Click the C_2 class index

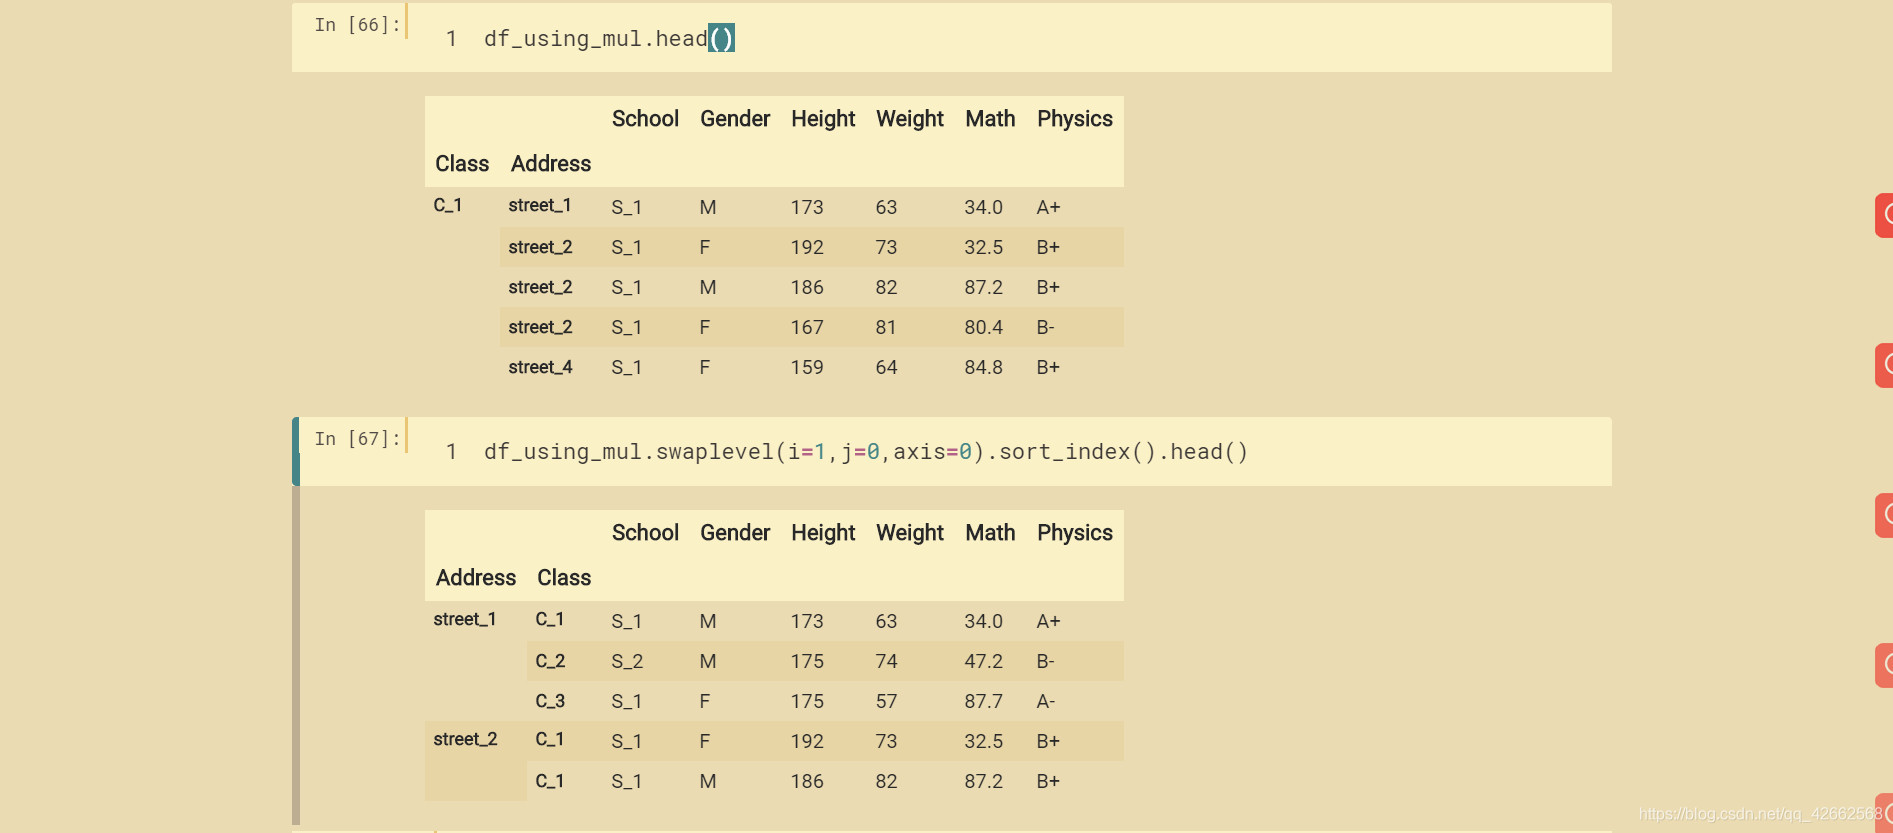(550, 661)
